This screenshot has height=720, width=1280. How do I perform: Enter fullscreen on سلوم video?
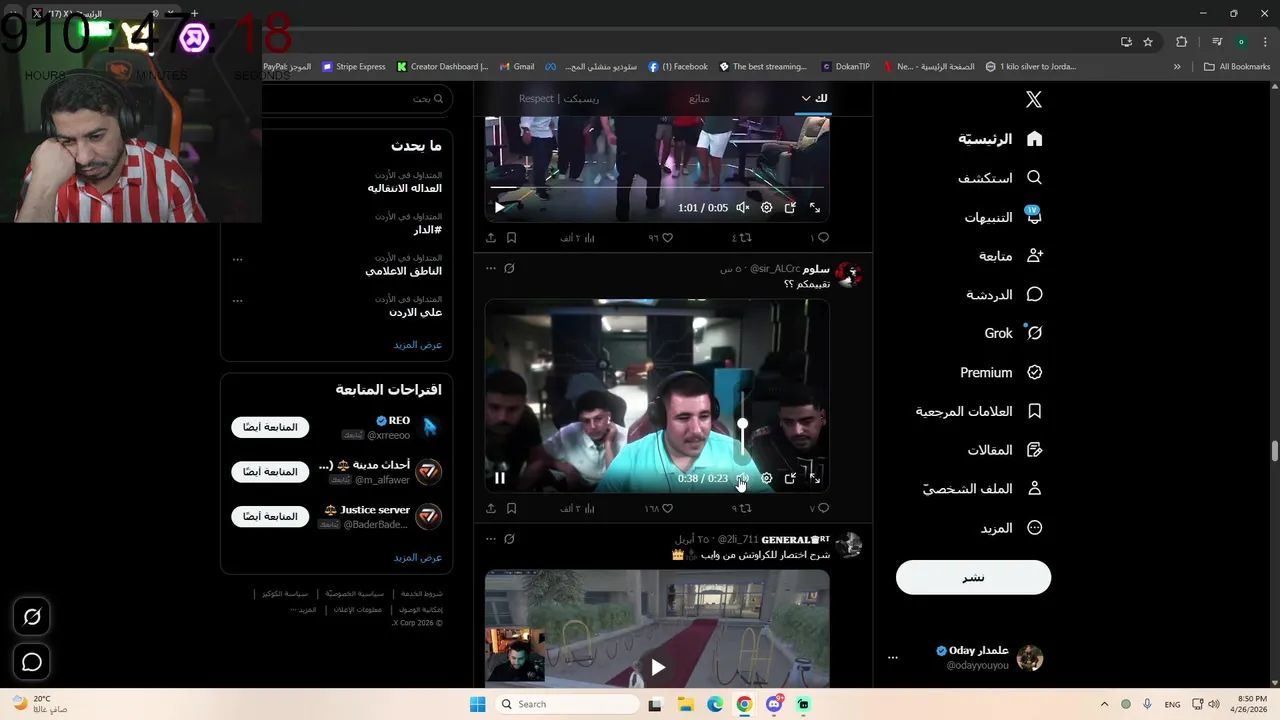[815, 478]
